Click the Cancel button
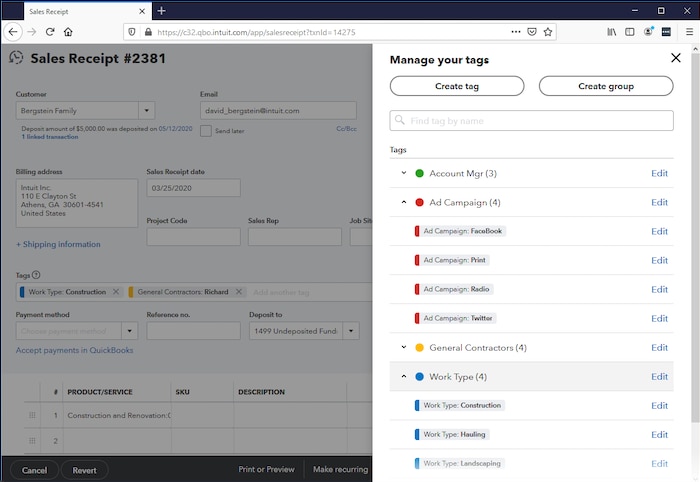Screen dimensions: 700x482 (x=34, y=470)
